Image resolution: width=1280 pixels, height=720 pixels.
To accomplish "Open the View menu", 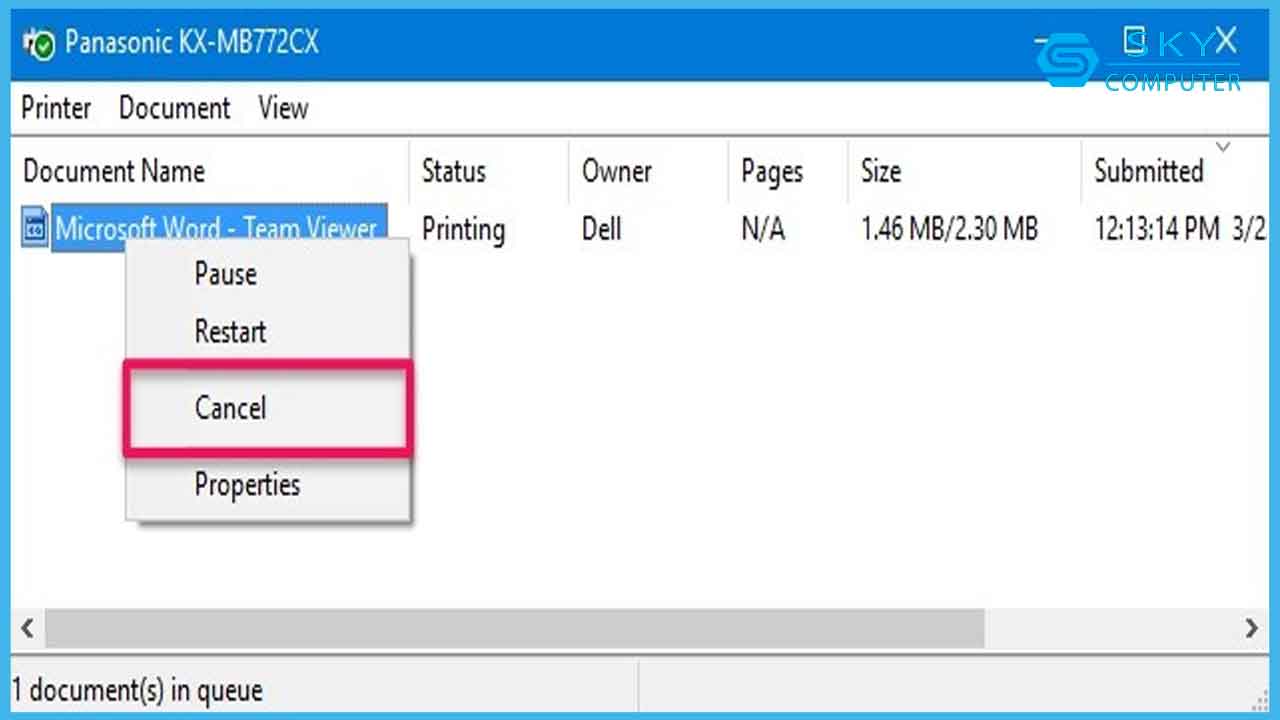I will pos(283,108).
